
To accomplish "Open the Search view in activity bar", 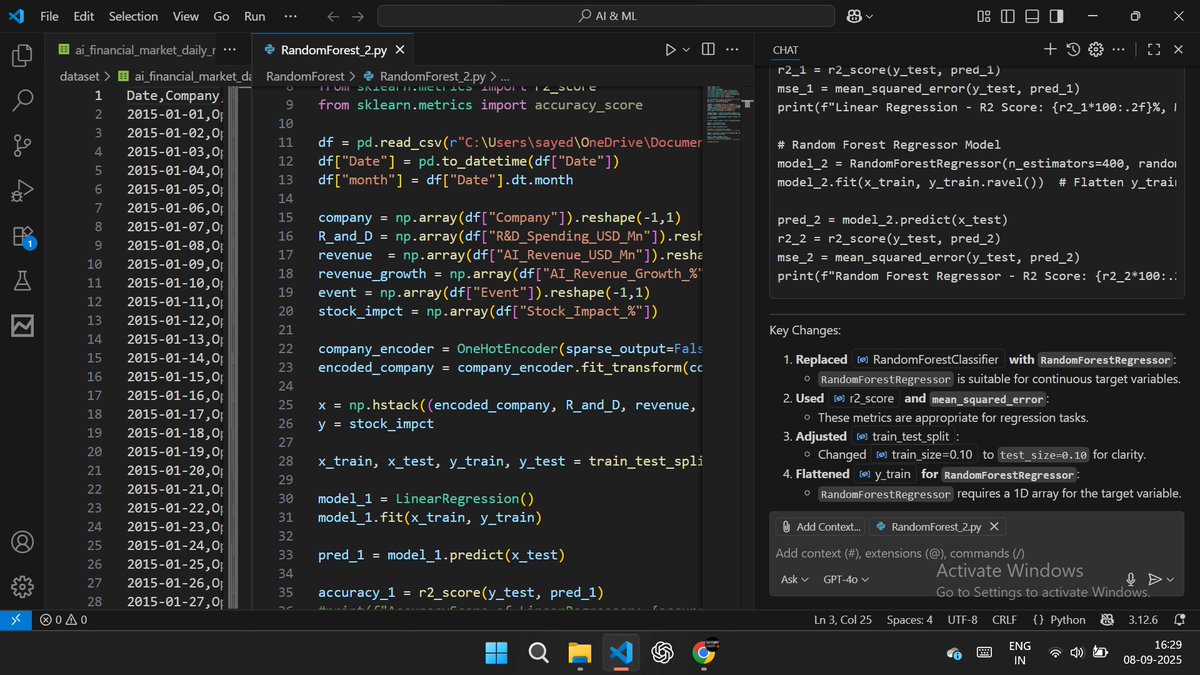I will tap(21, 100).
